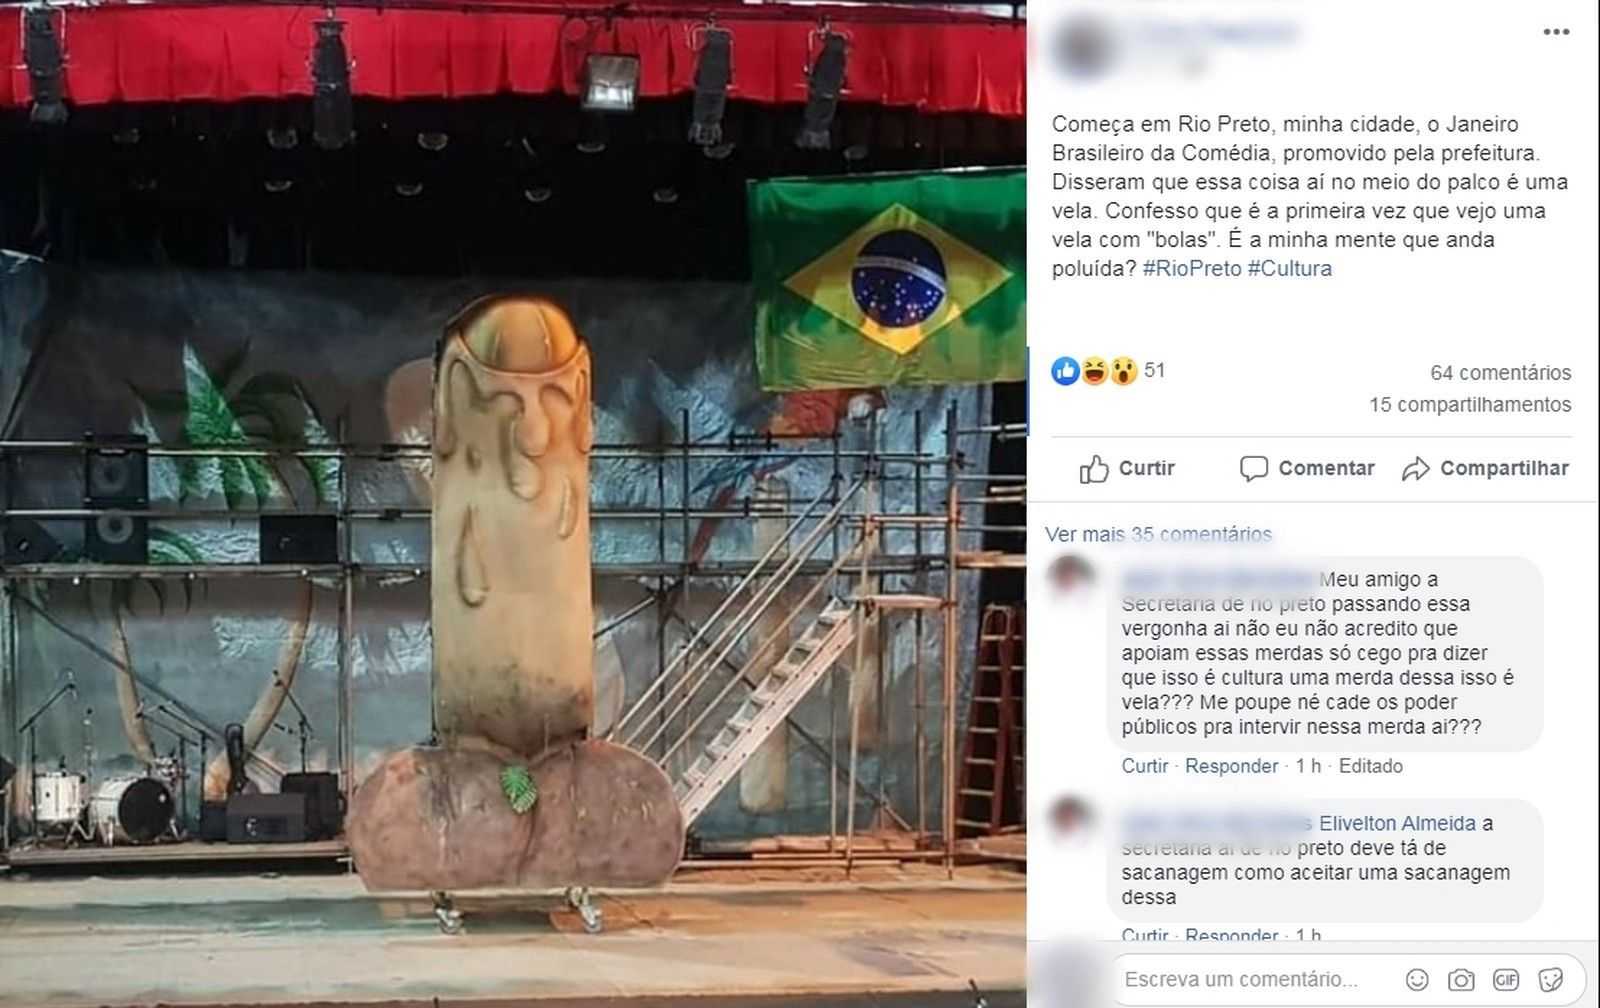This screenshot has height=1008, width=1600.
Task: Click the Compartilhar share button
Action: pyautogui.click(x=1485, y=468)
